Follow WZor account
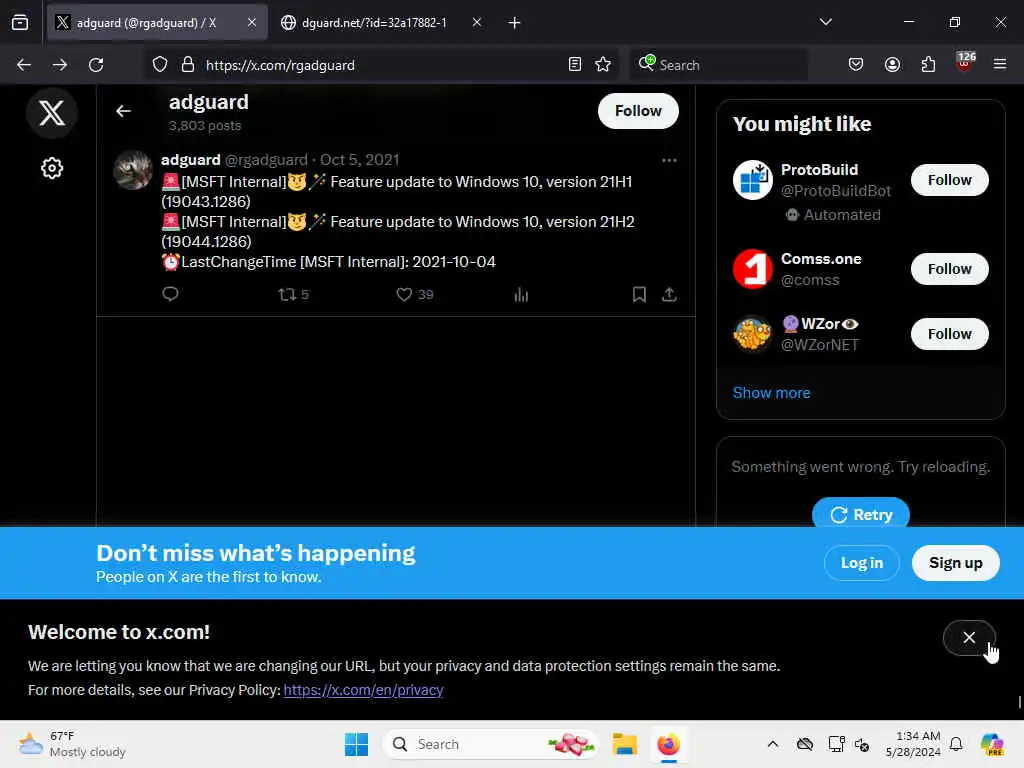Image resolution: width=1024 pixels, height=768 pixels. coord(950,334)
